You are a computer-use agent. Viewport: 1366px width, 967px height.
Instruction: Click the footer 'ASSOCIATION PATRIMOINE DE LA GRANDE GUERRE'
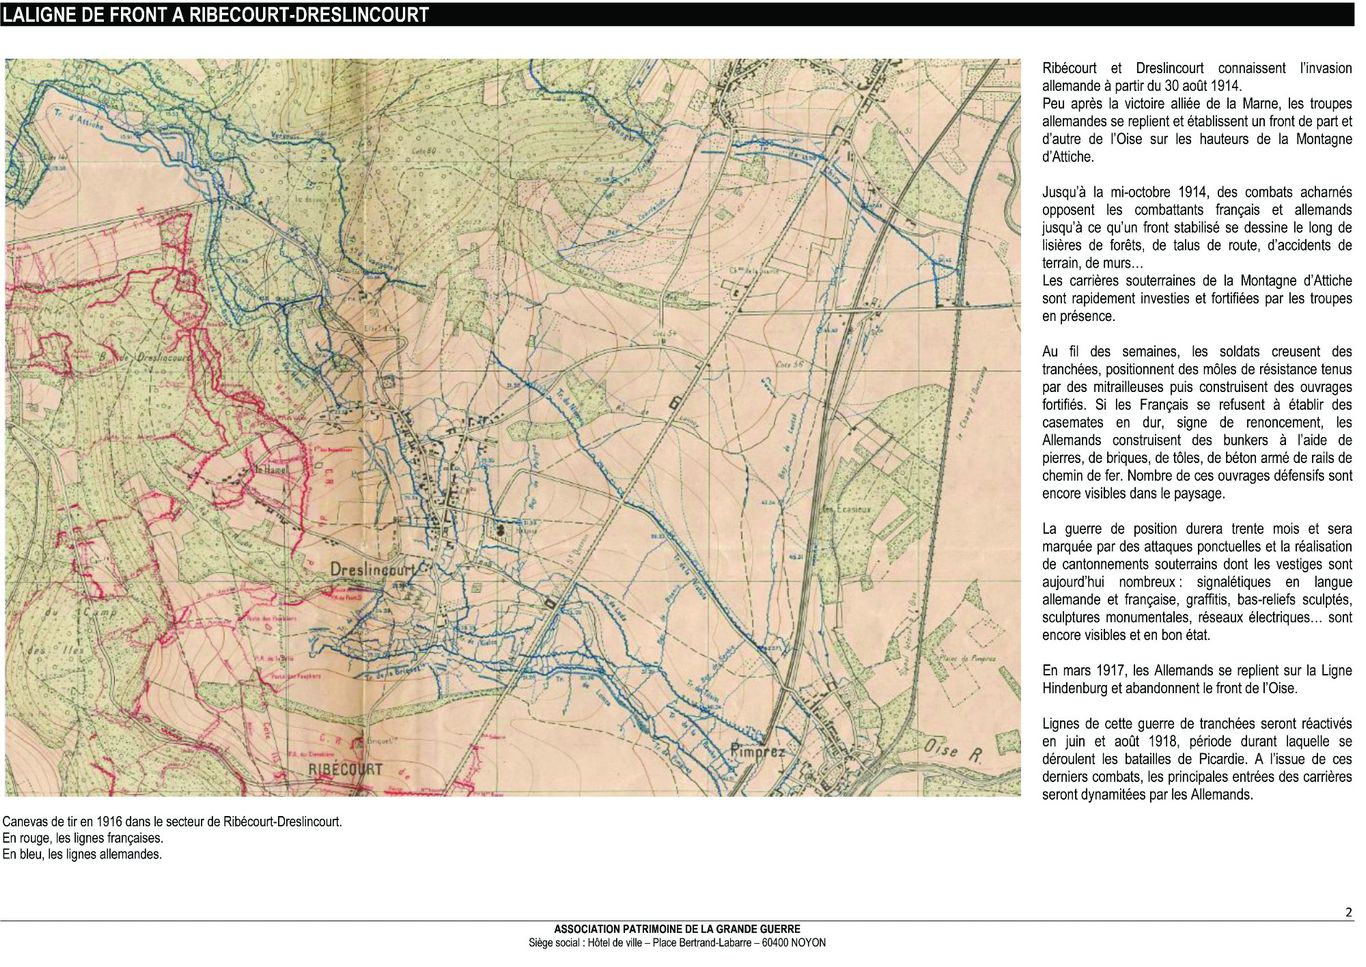(x=677, y=929)
